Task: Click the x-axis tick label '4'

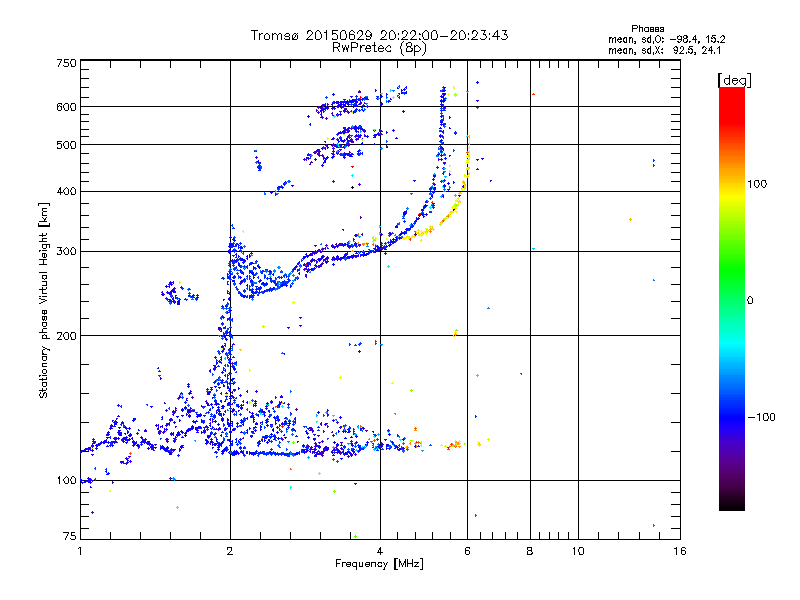Action: [x=380, y=551]
